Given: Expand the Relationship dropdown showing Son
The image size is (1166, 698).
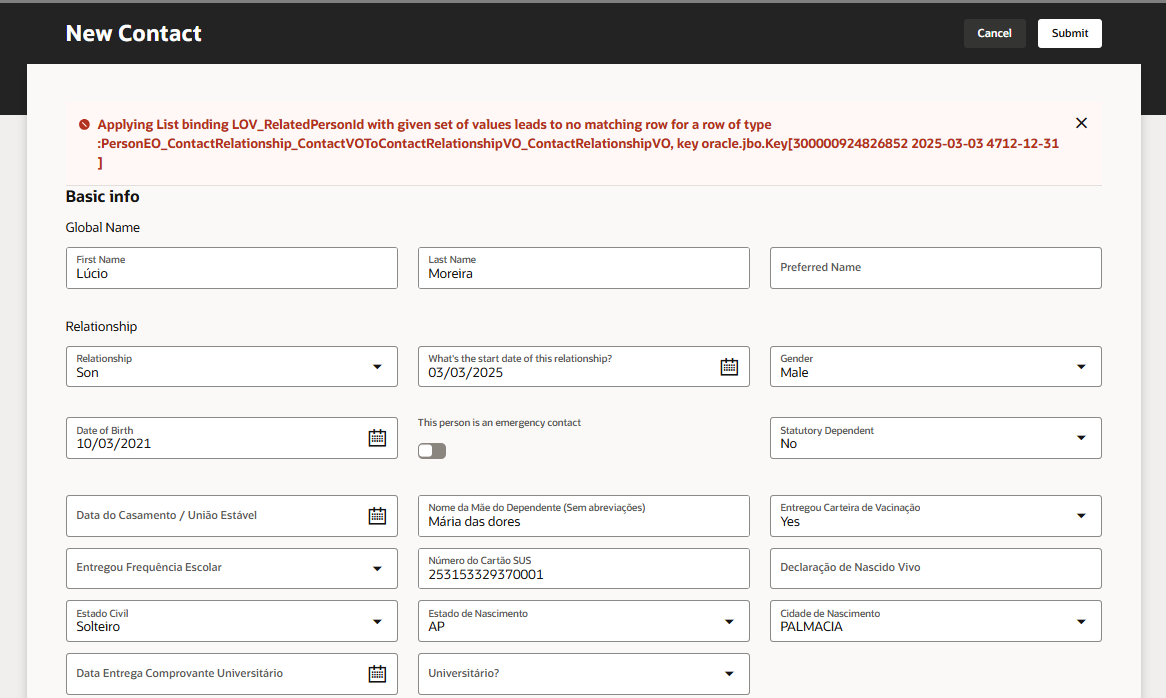Looking at the screenshot, I should click(377, 366).
